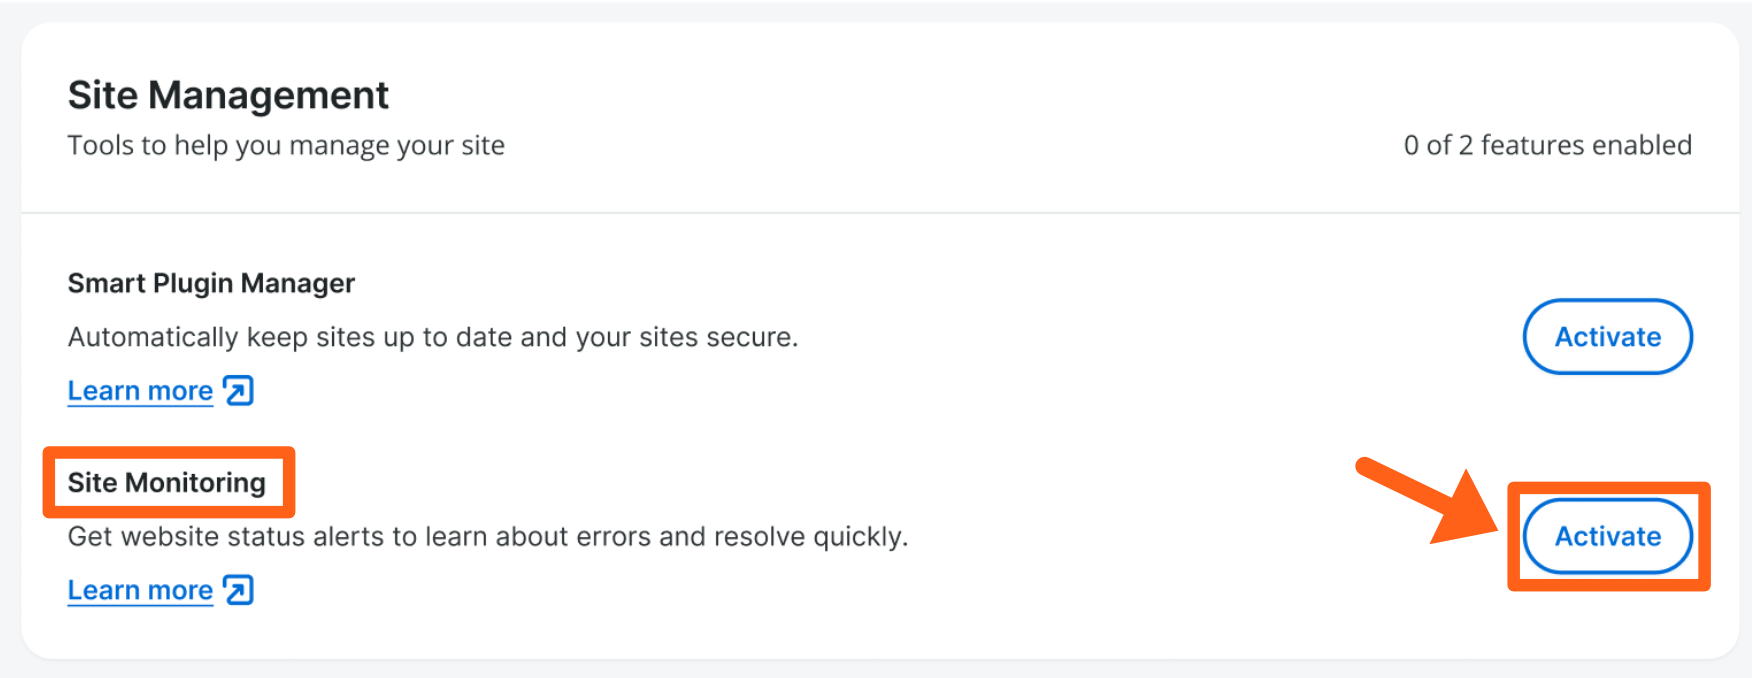
Task: Click the Site Management heading
Action: click(228, 96)
